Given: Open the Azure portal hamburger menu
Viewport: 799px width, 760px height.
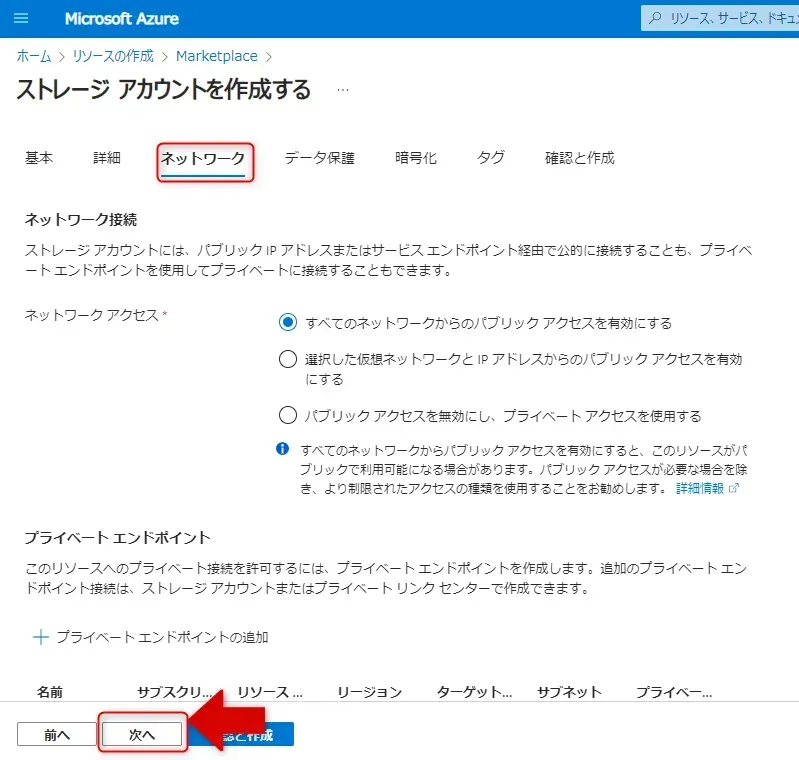Looking at the screenshot, I should tap(22, 19).
